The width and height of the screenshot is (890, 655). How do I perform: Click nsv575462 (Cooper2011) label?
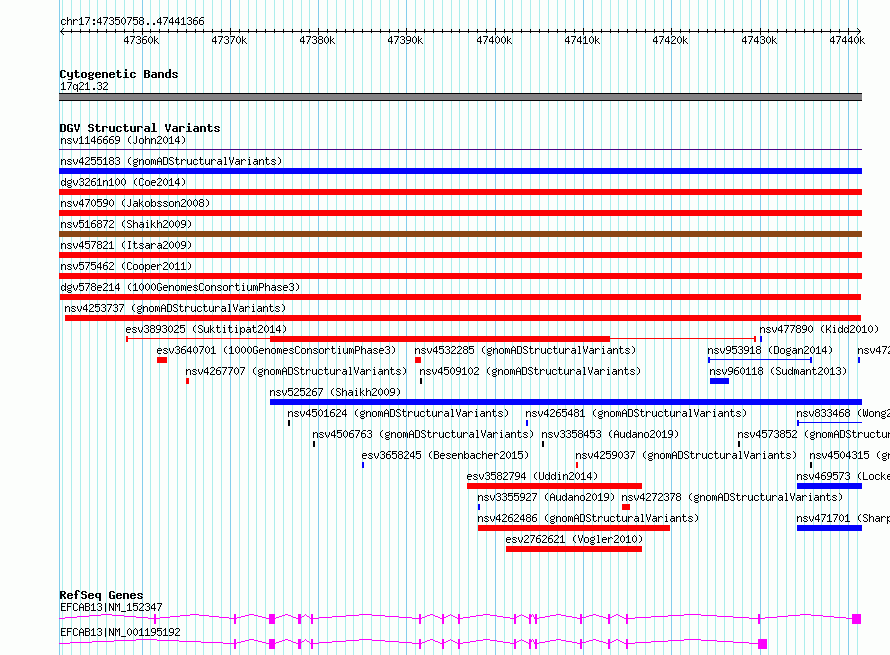pyautogui.click(x=126, y=266)
